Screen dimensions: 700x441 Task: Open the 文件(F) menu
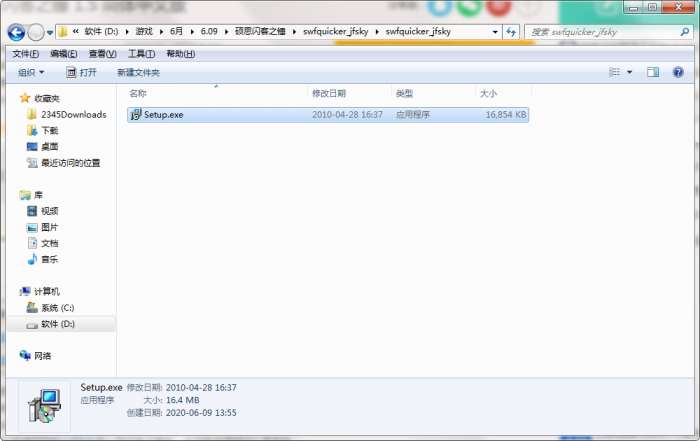click(x=25, y=54)
